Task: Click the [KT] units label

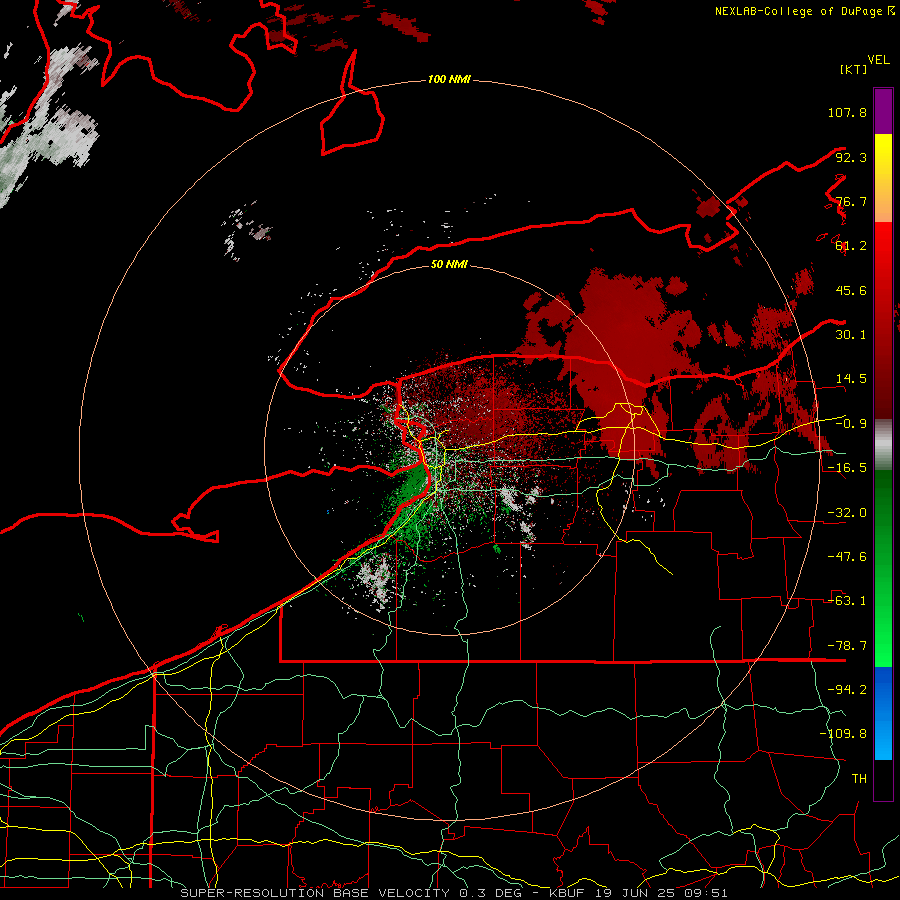Action: coord(853,69)
